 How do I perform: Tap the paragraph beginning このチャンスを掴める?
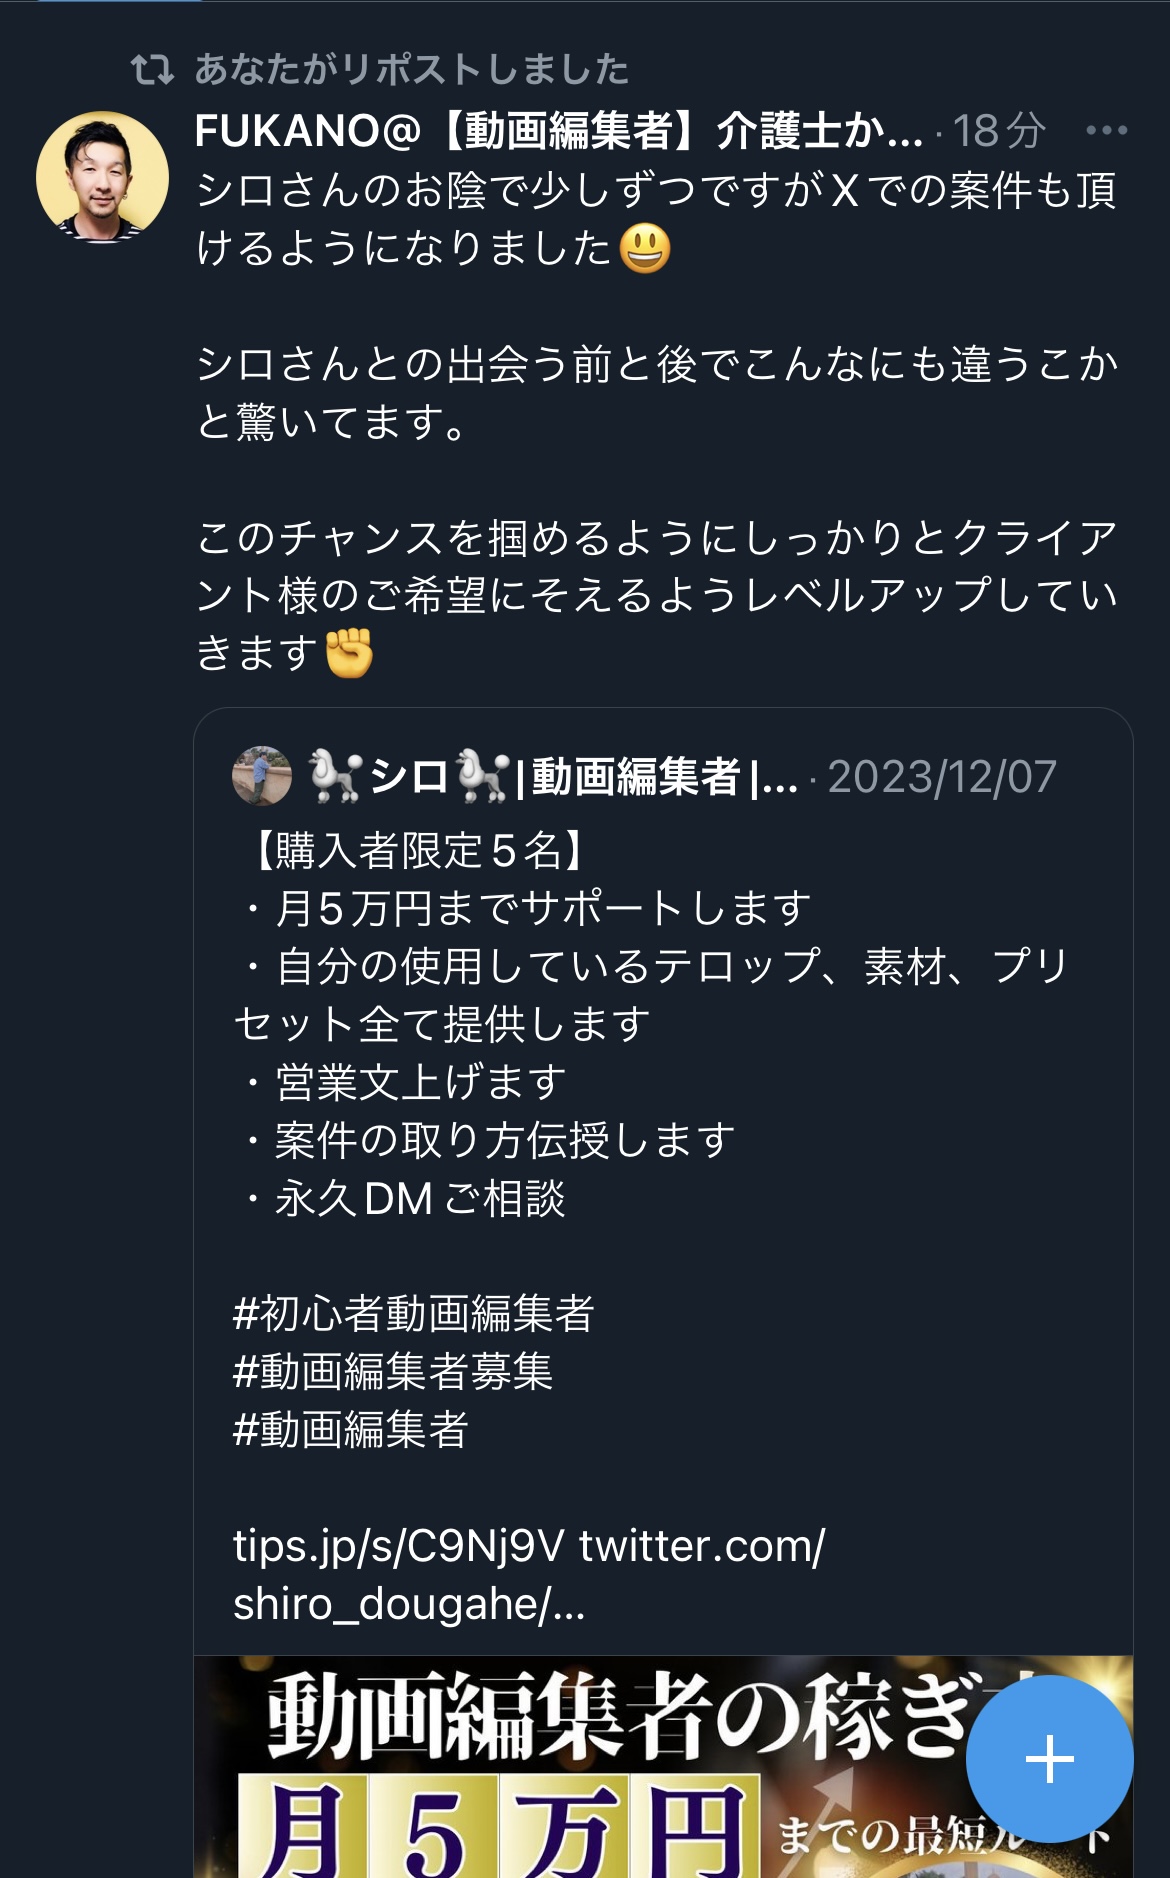655,595
